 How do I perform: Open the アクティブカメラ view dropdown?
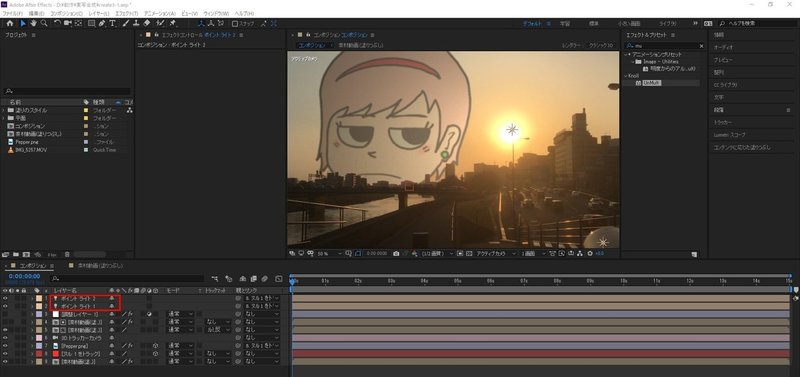pos(496,254)
